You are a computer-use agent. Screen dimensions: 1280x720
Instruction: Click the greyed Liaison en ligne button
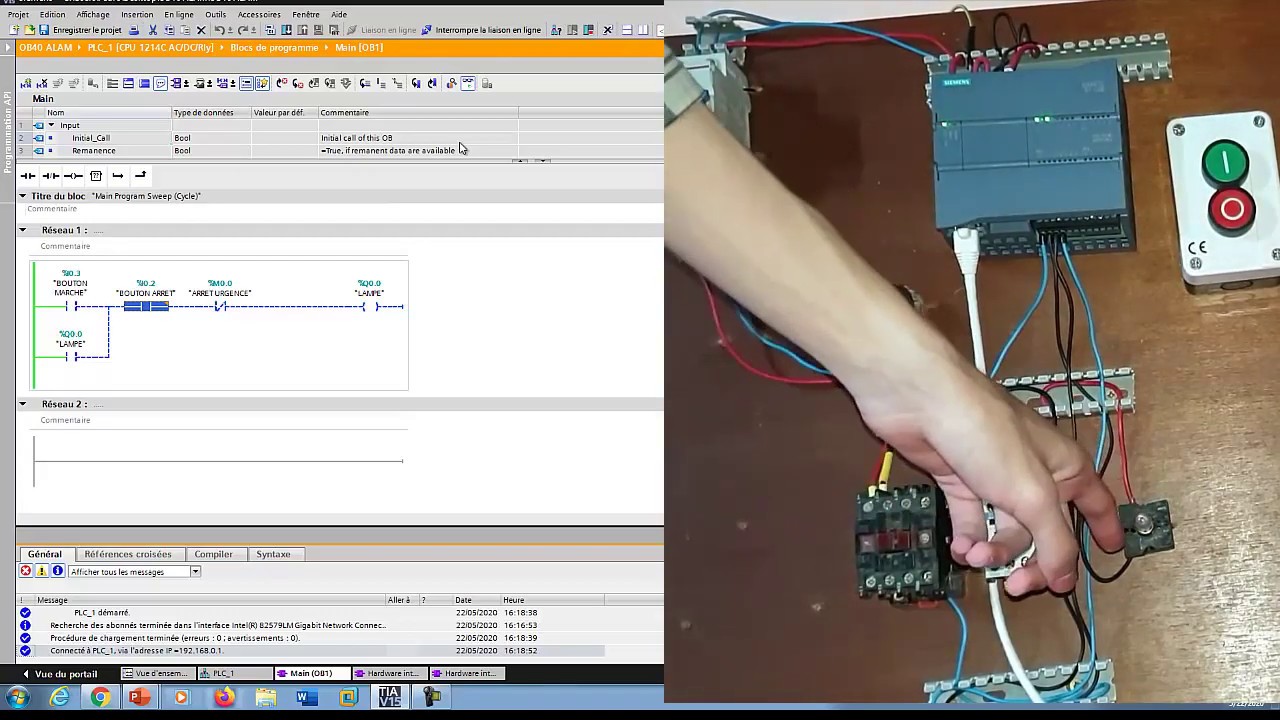tap(381, 30)
